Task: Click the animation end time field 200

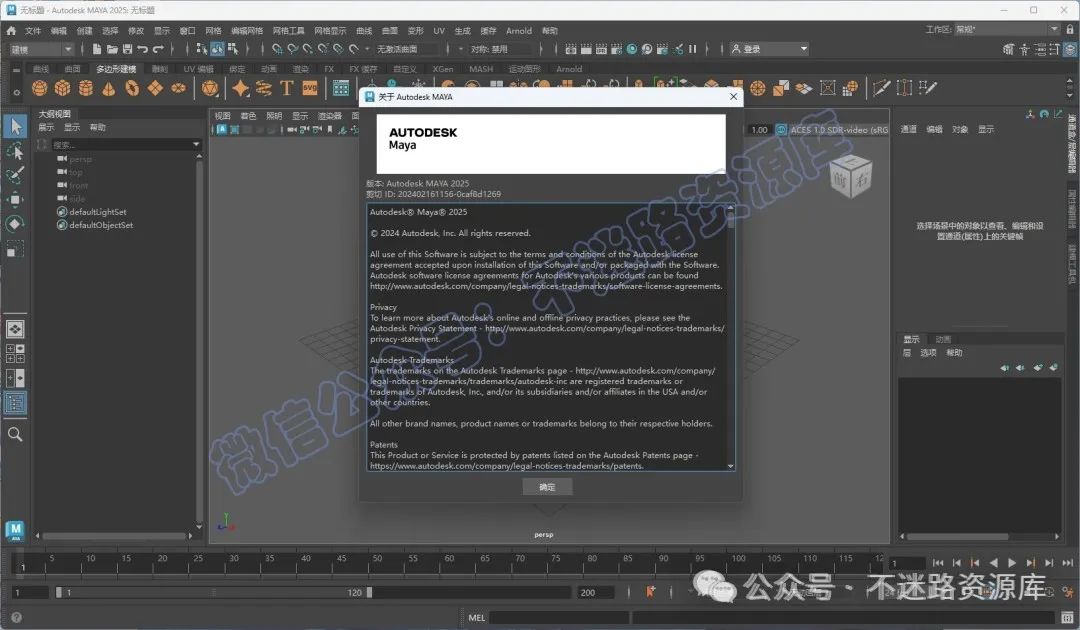Action: (595, 592)
